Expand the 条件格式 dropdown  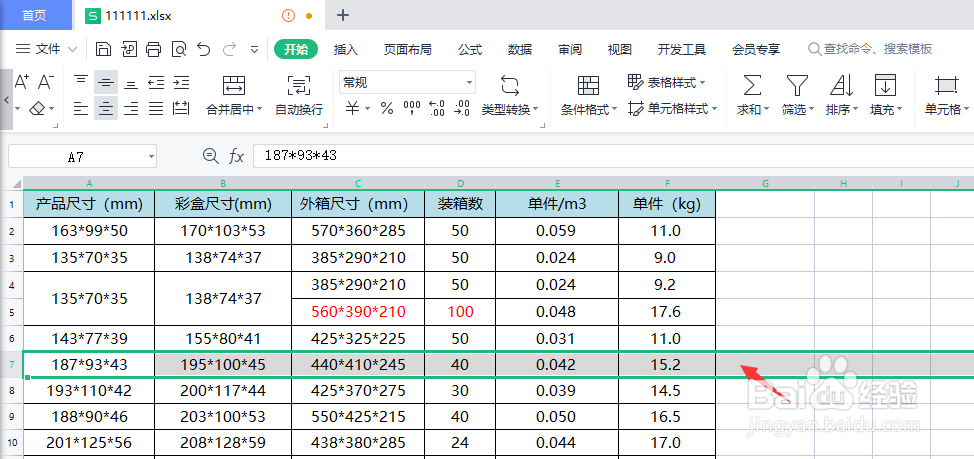tap(614, 109)
